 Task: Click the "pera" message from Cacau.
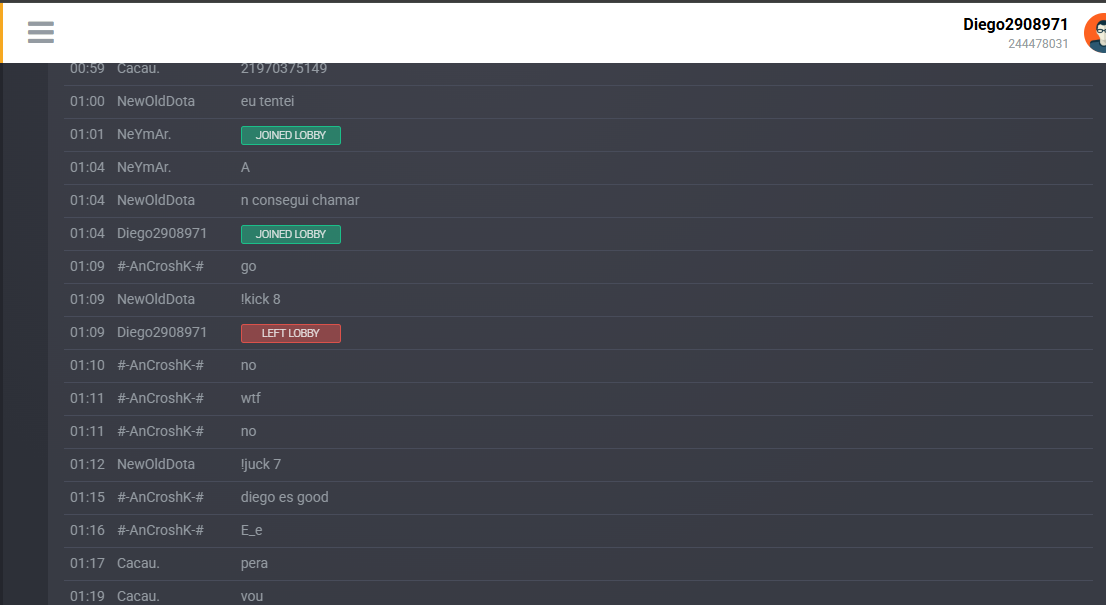click(x=254, y=563)
